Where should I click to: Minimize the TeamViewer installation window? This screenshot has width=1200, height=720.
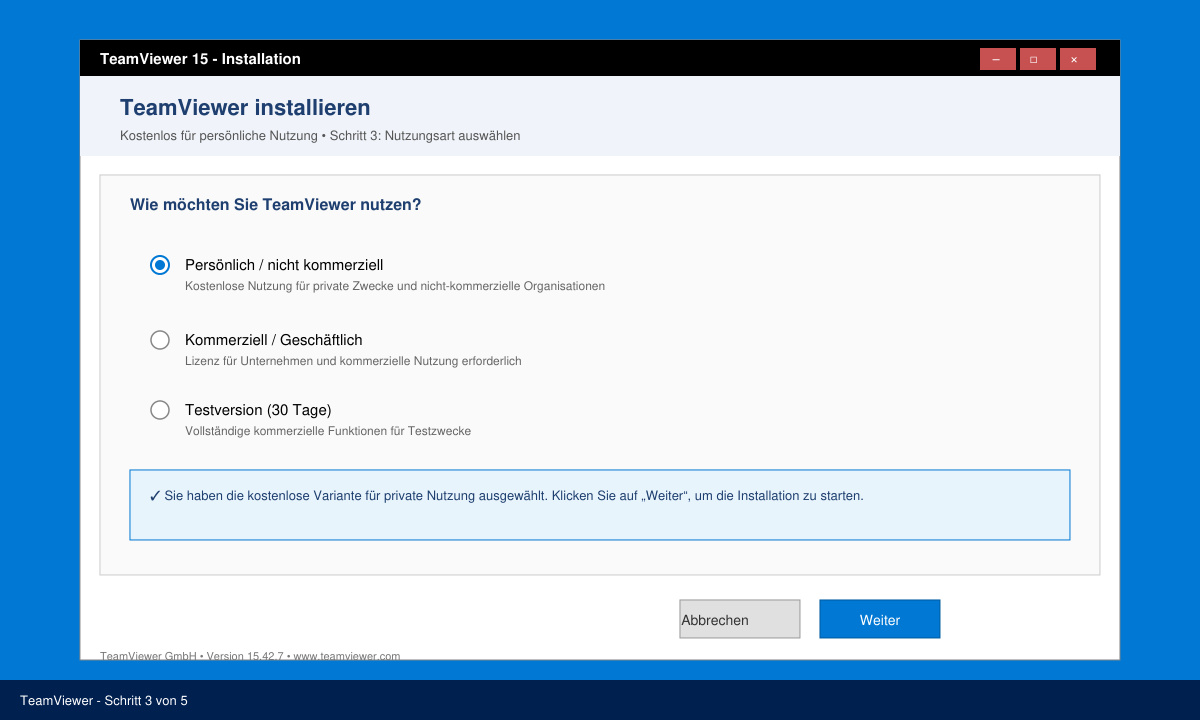pos(998,59)
